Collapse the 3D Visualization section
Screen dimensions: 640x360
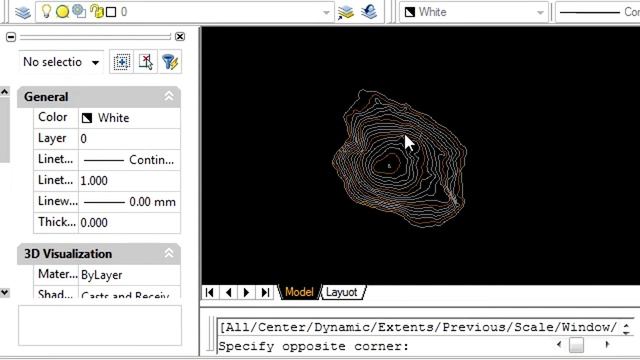pos(169,253)
